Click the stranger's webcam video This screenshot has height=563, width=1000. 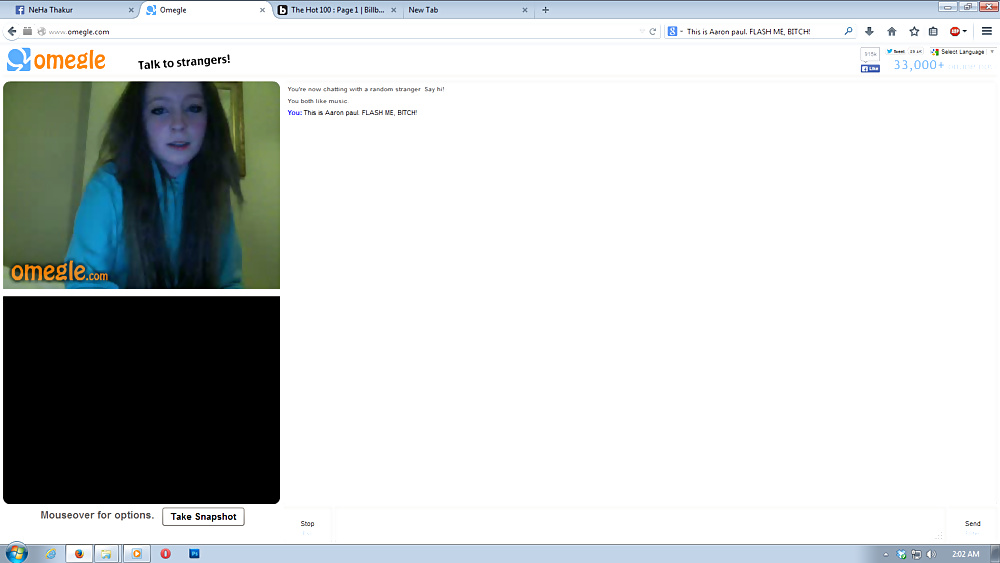click(142, 185)
